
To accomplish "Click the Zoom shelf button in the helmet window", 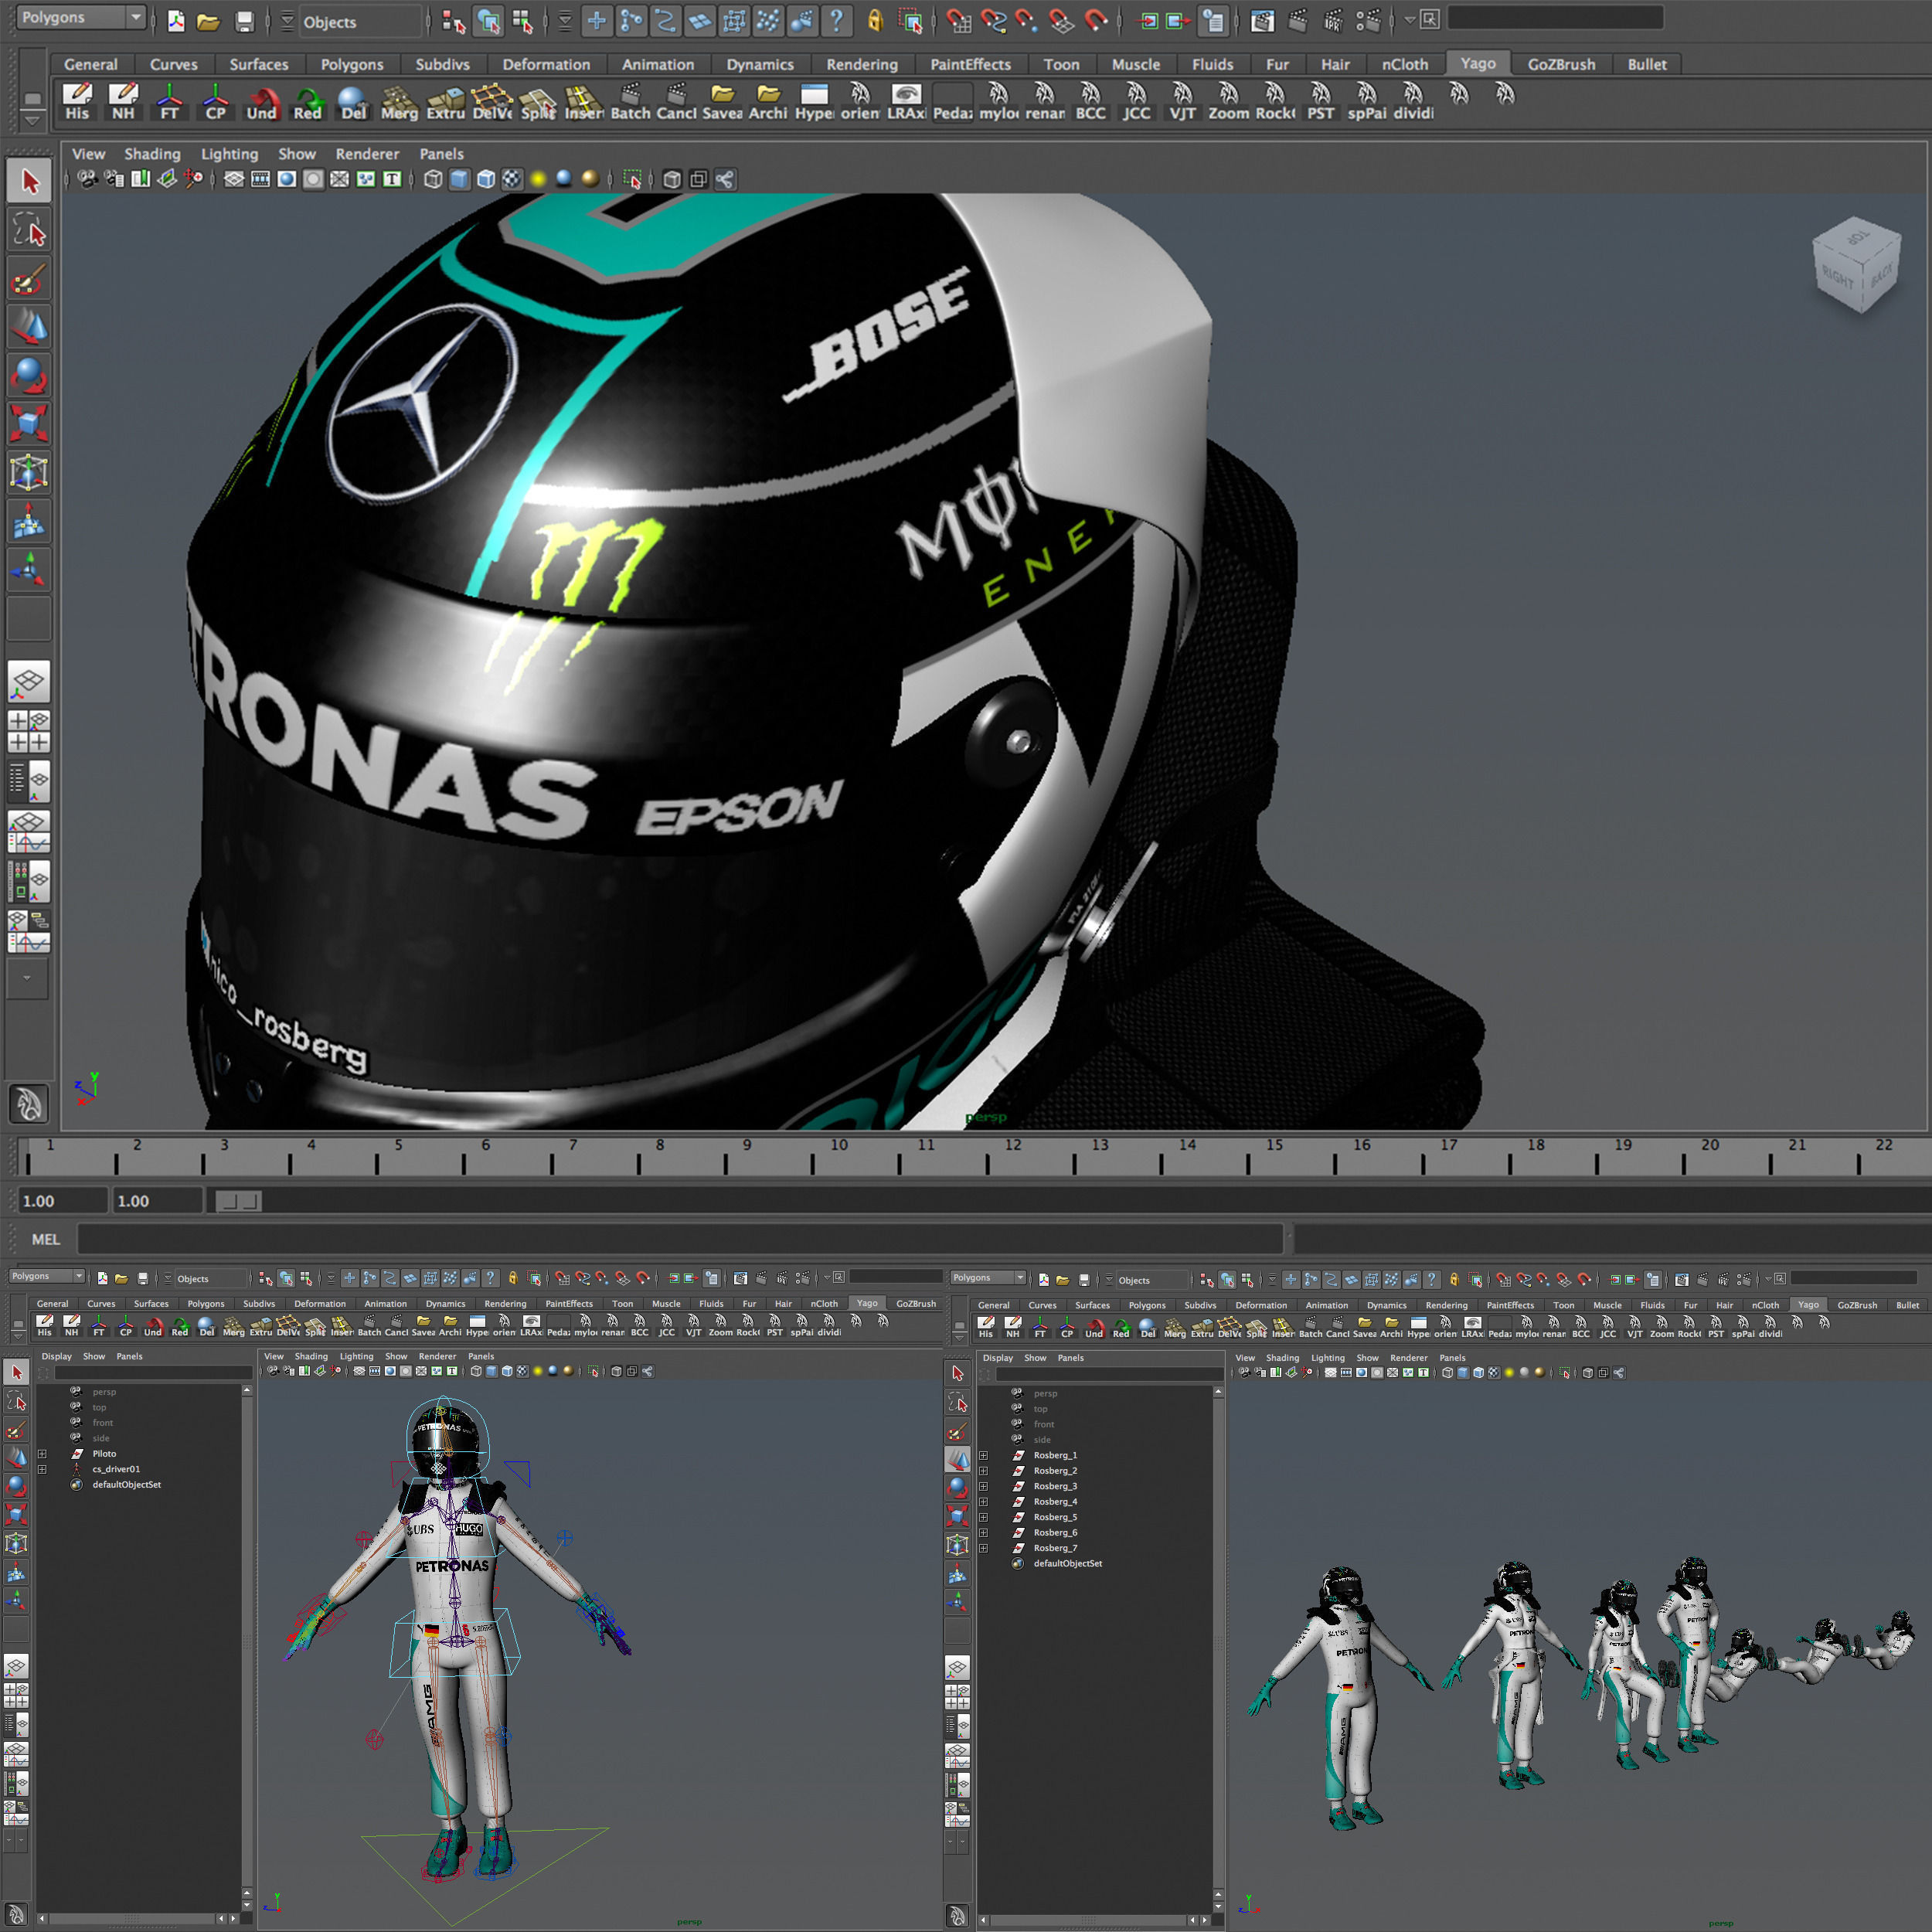I will [1229, 102].
